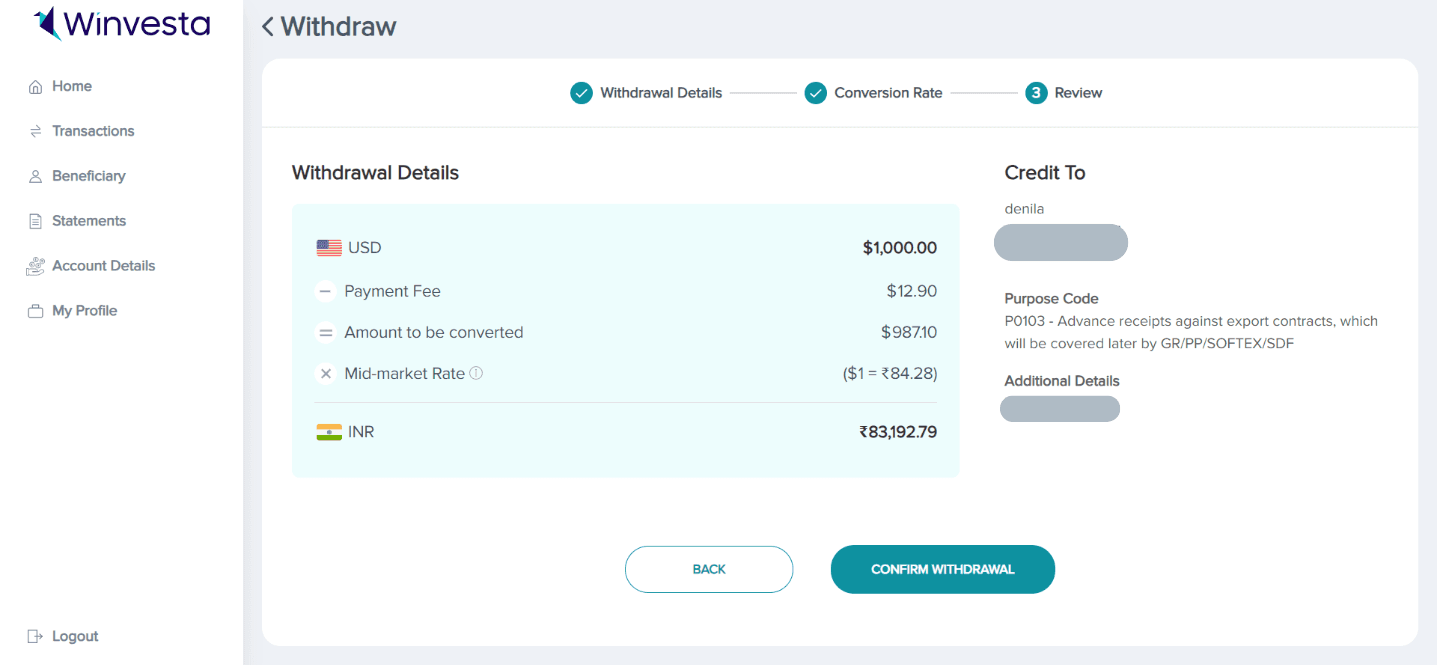Image resolution: width=1437 pixels, height=665 pixels.
Task: Open My Profile from the sidebar
Action: click(x=85, y=311)
